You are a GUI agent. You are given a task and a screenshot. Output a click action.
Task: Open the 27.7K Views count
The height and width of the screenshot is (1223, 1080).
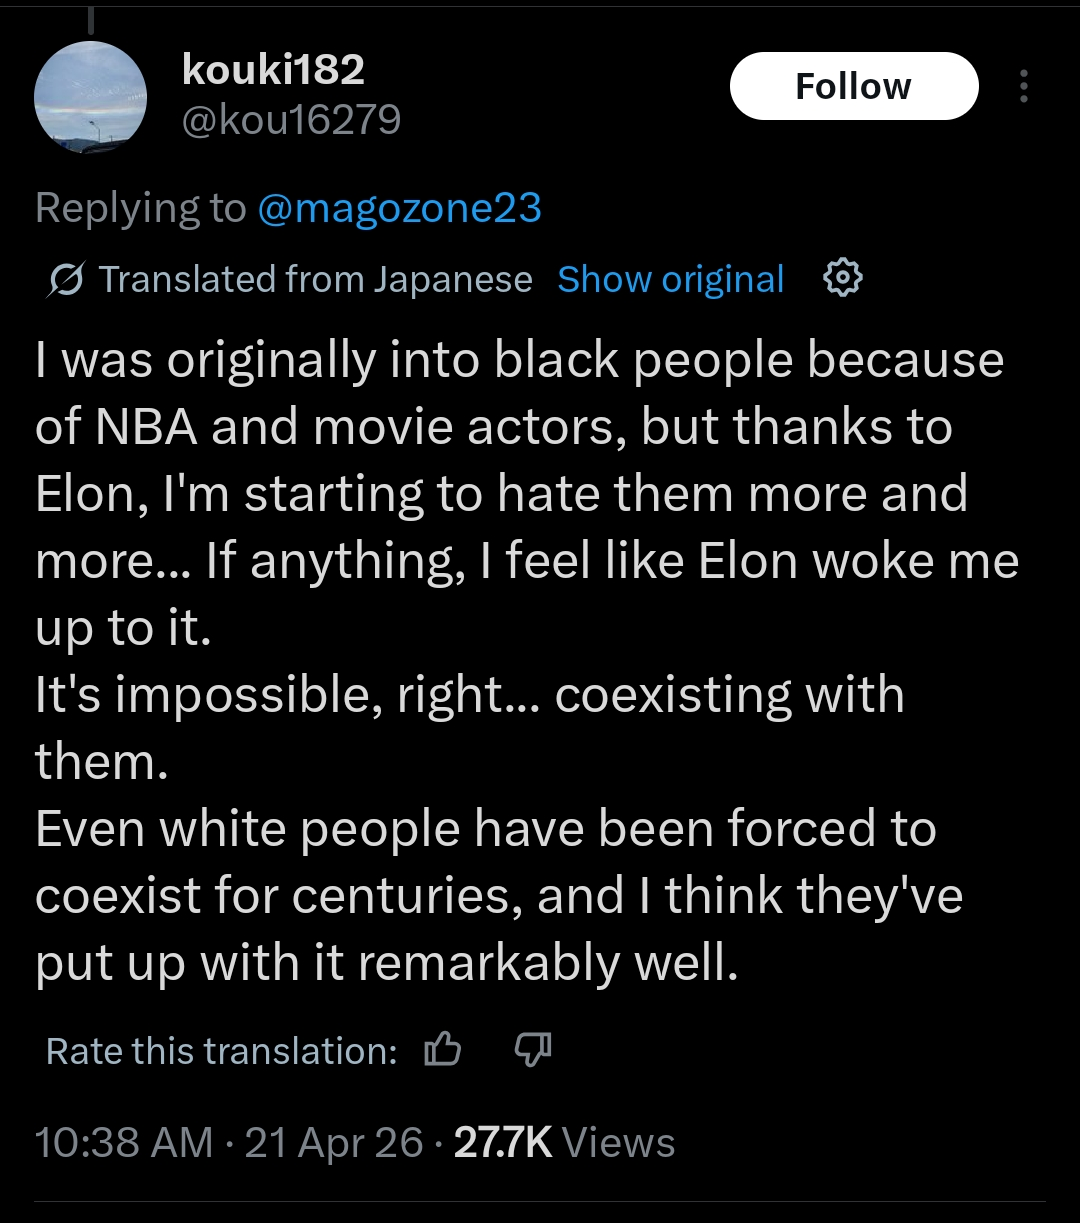564,1143
